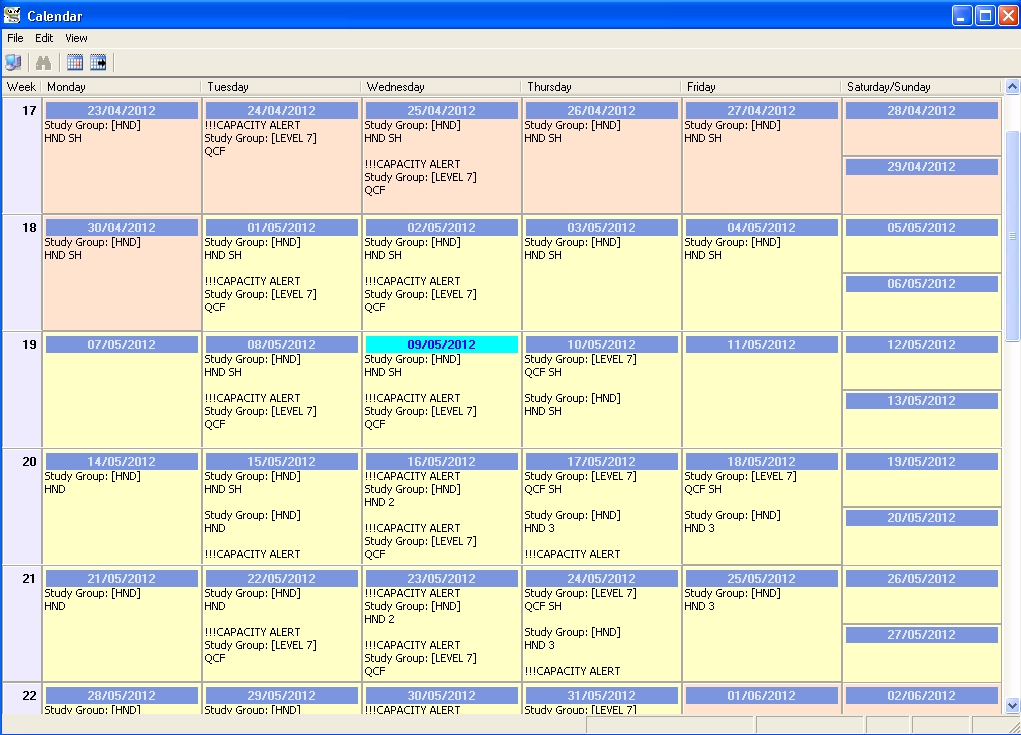The width and height of the screenshot is (1021, 735).
Task: Select the date header 01/06/2012
Action: click(761, 695)
